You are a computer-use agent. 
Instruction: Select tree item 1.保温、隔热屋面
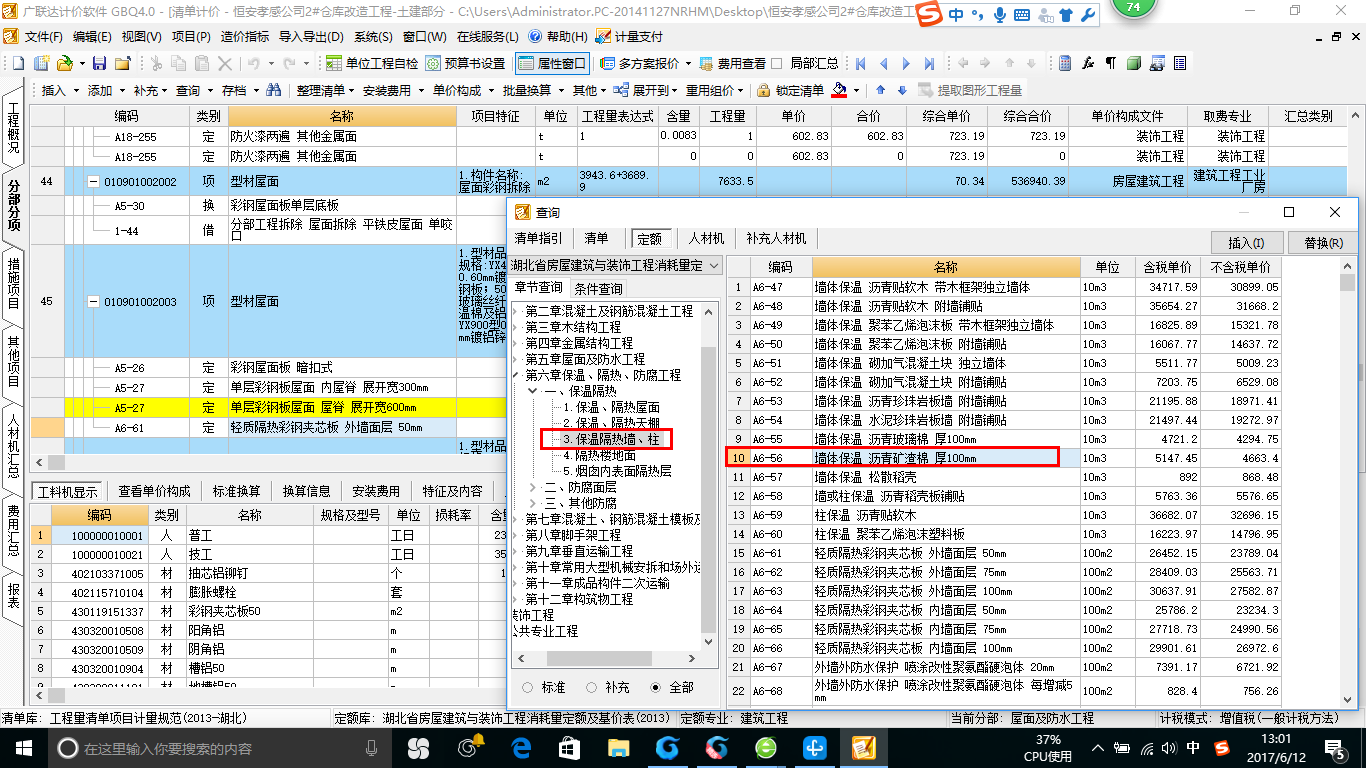pyautogui.click(x=611, y=407)
